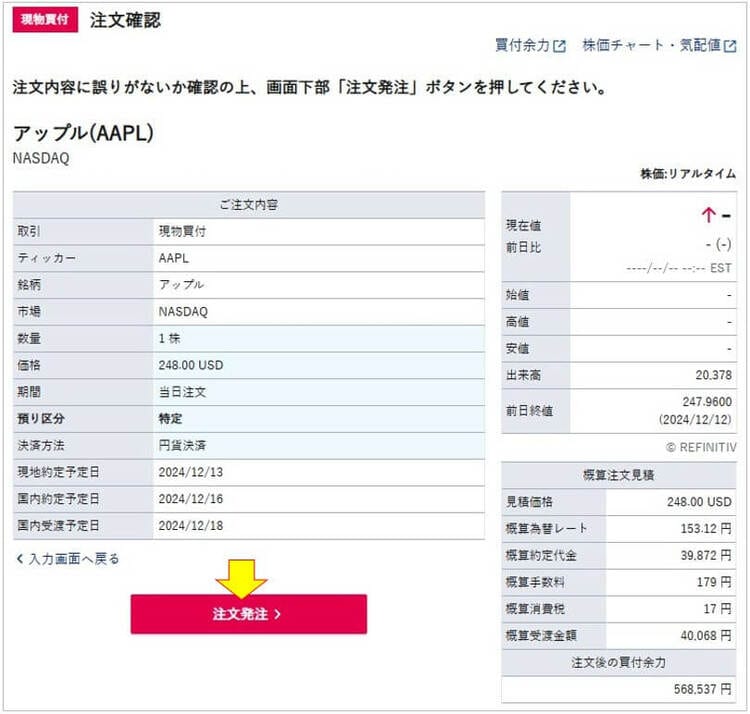
Task: Click the 株価:リアルタイム label
Action: click(x=688, y=174)
